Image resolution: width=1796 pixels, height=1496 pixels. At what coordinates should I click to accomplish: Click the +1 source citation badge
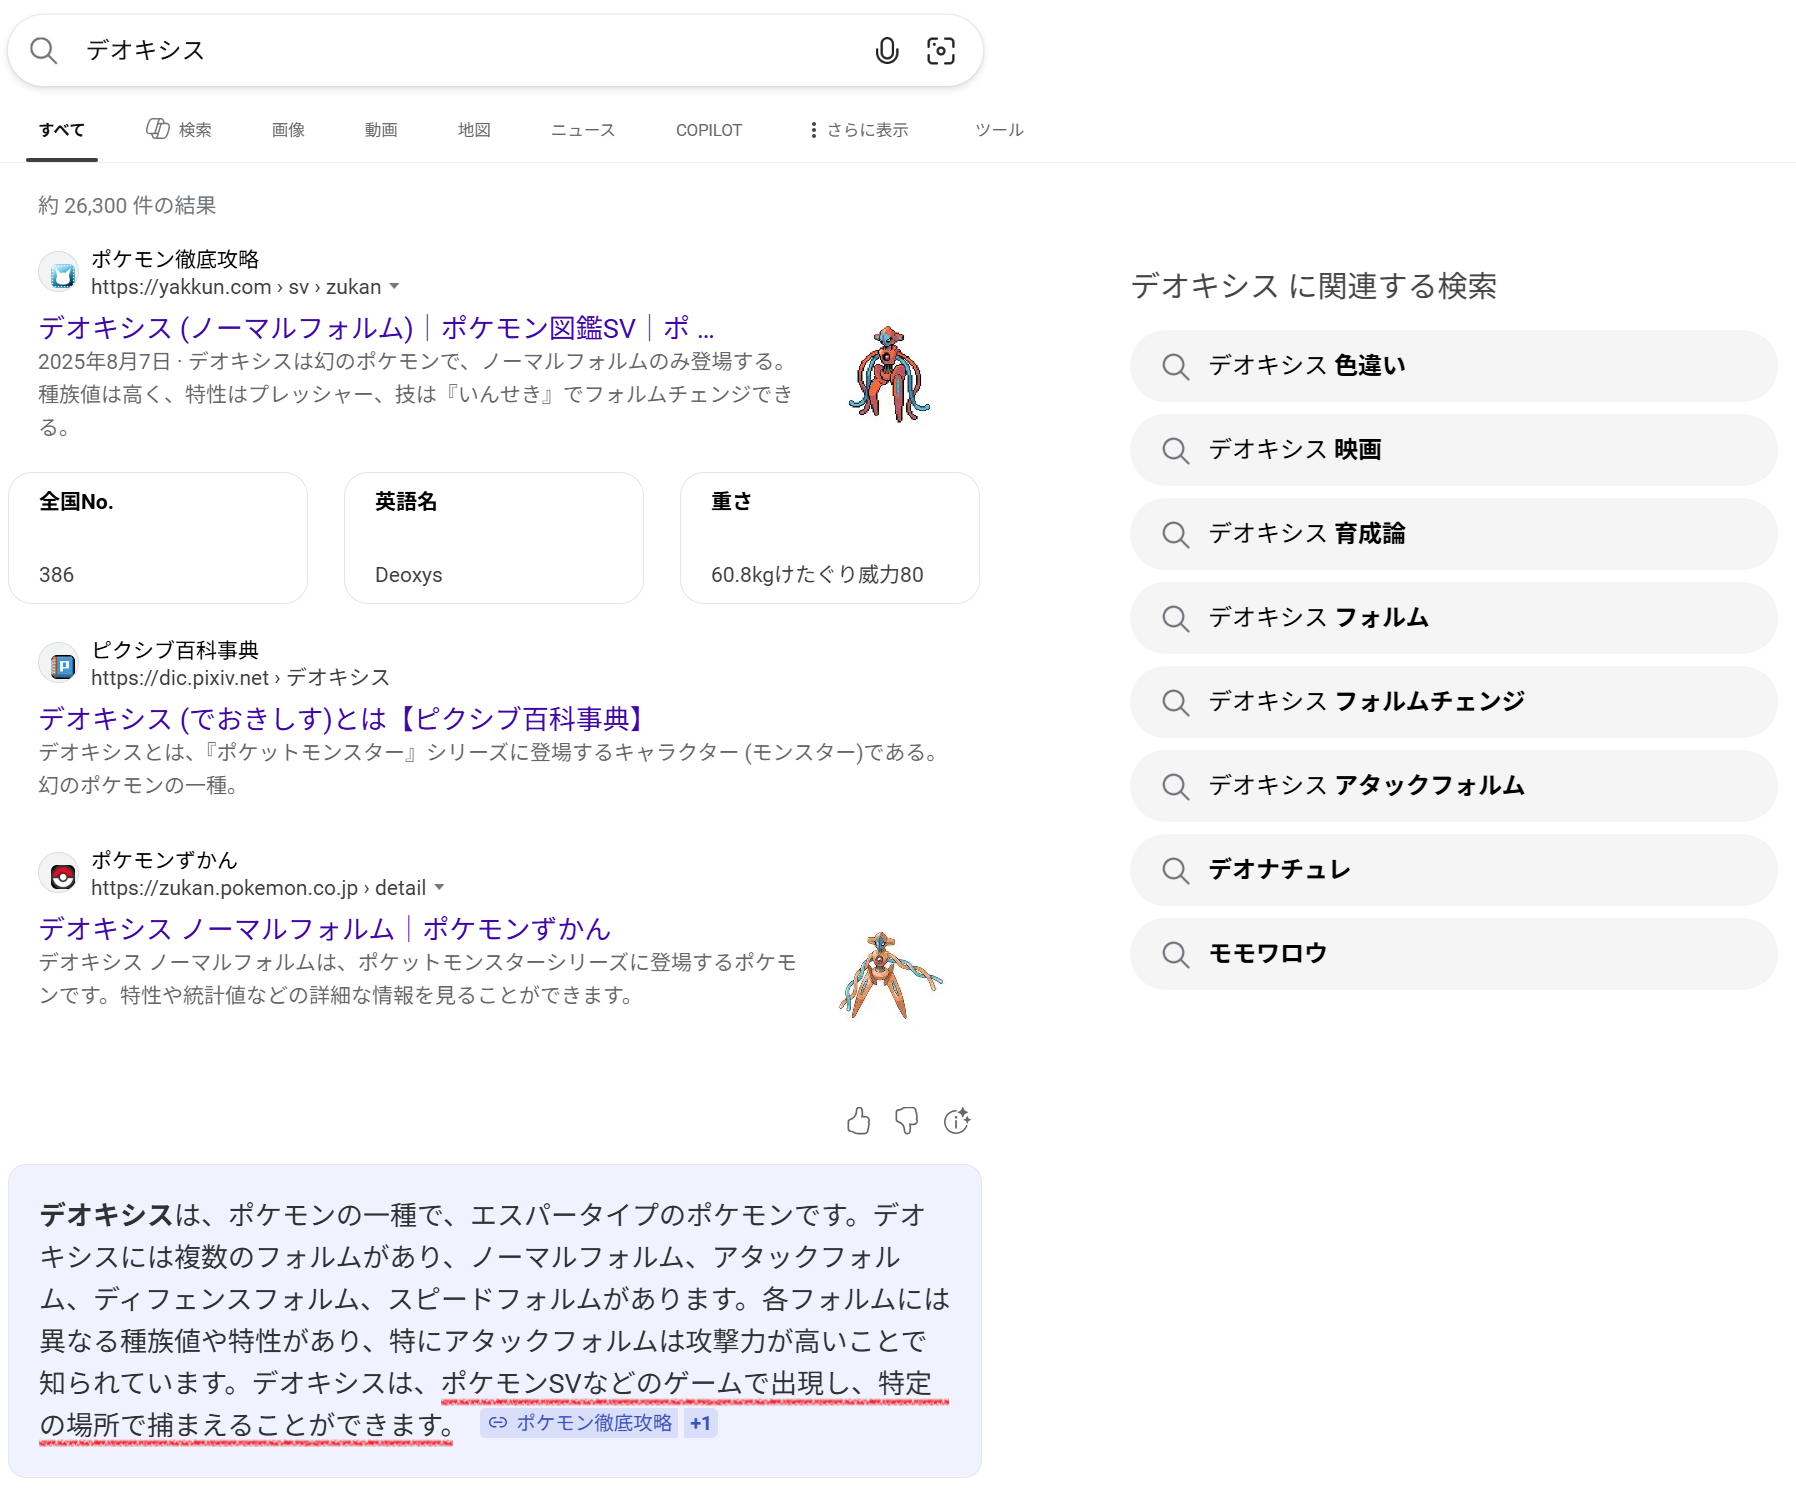coord(700,1423)
